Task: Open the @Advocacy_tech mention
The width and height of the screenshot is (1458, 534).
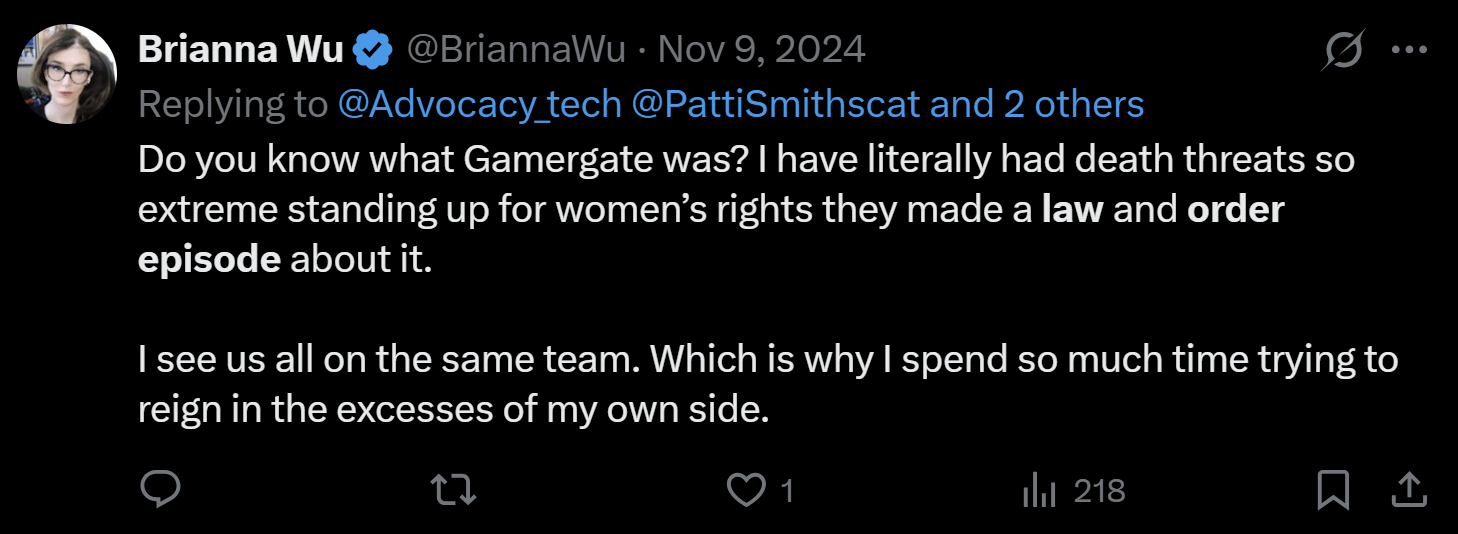Action: [480, 104]
